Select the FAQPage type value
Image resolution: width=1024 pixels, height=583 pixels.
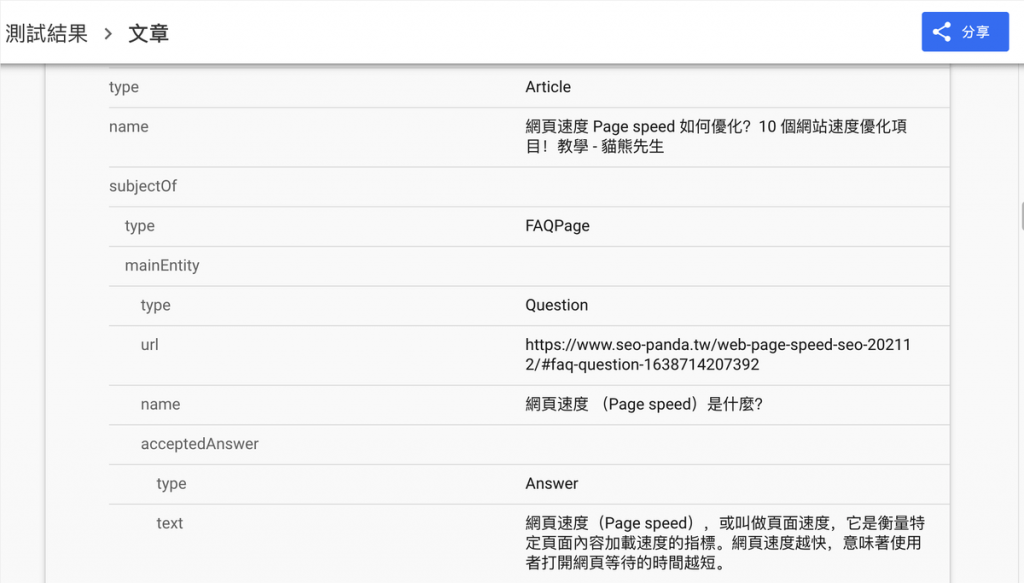click(557, 226)
